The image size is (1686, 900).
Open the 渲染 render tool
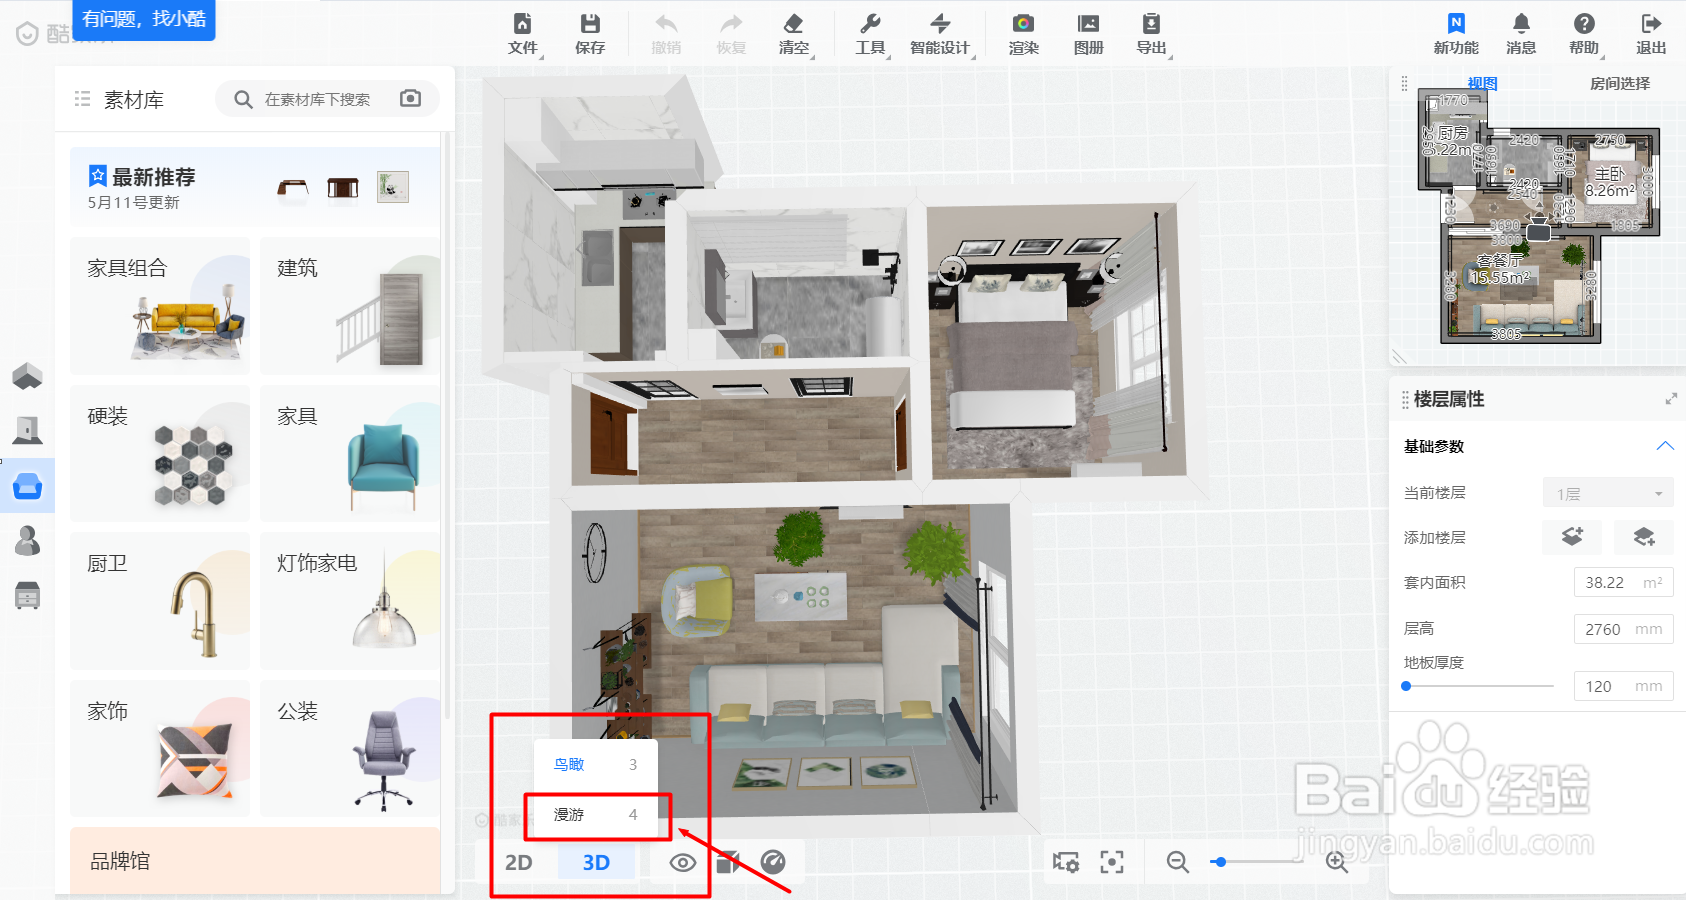[x=1023, y=34]
